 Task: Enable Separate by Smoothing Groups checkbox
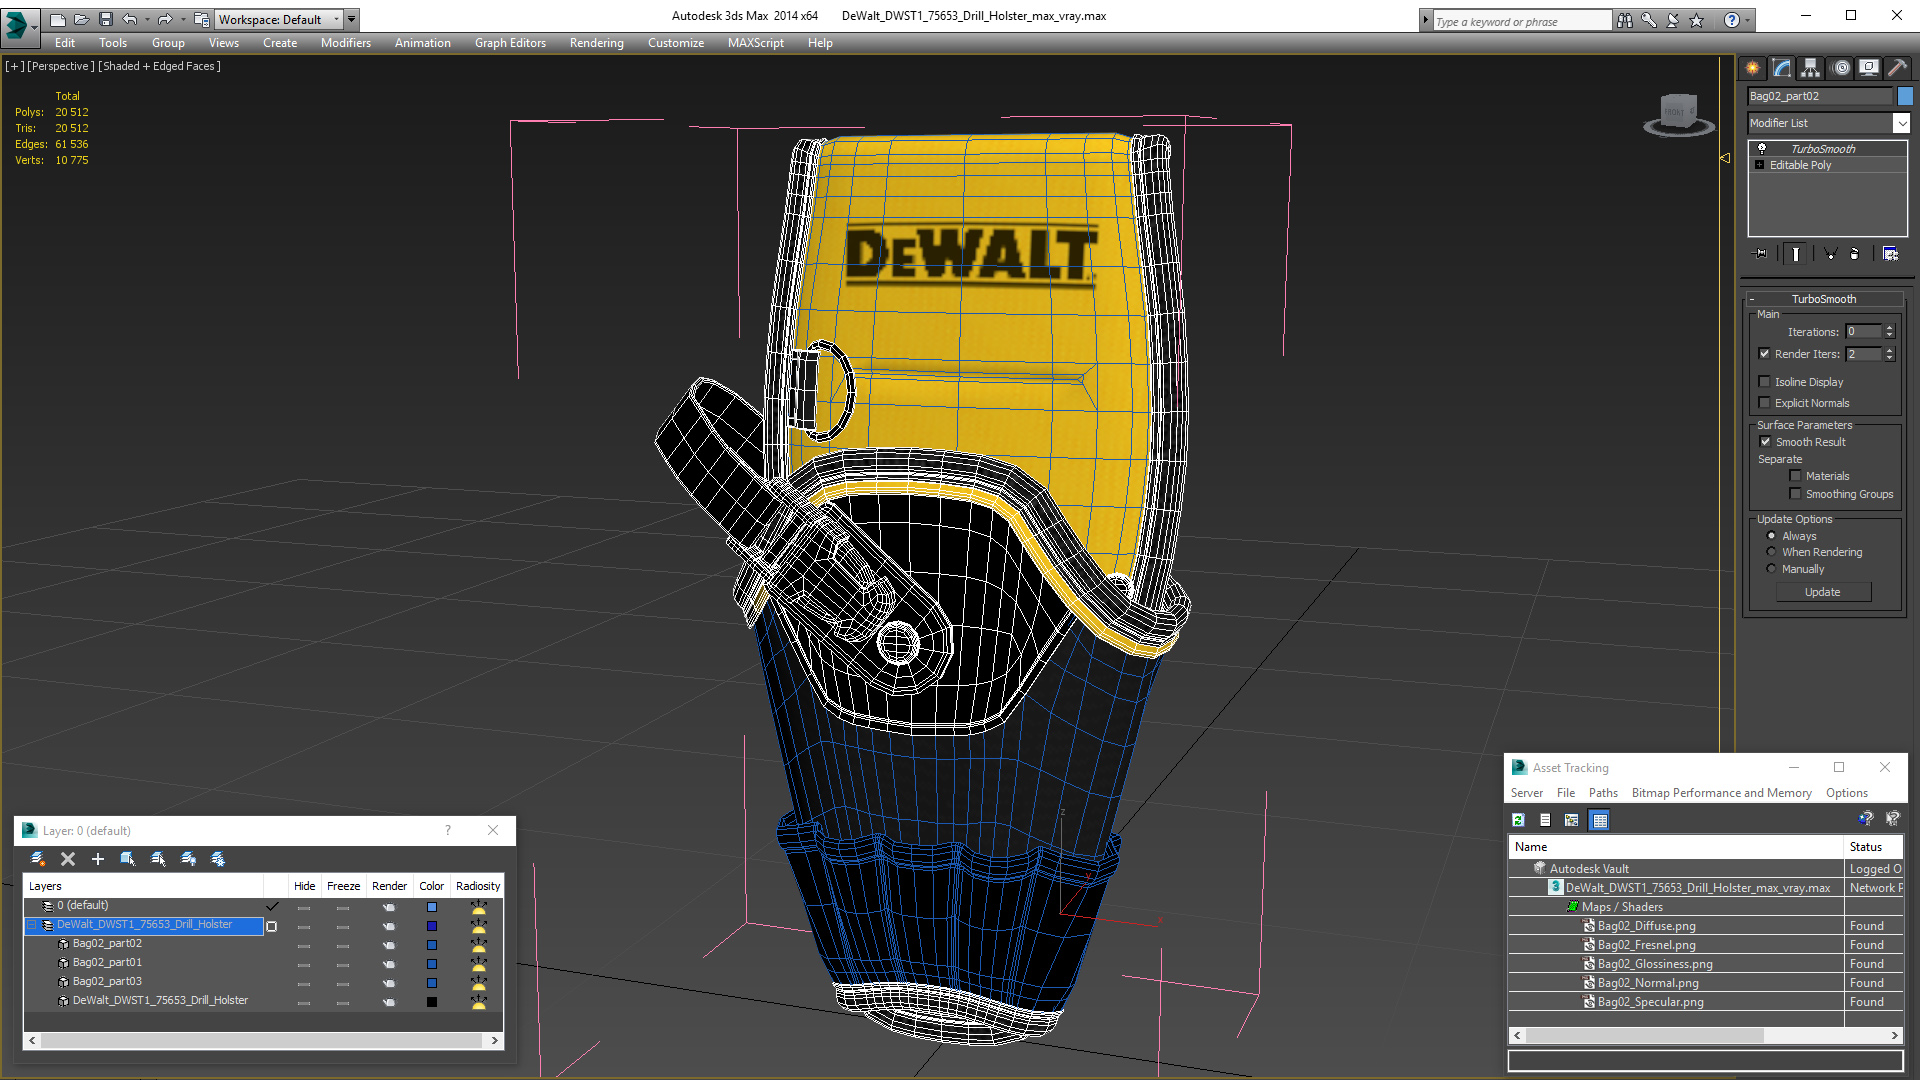click(x=1796, y=494)
